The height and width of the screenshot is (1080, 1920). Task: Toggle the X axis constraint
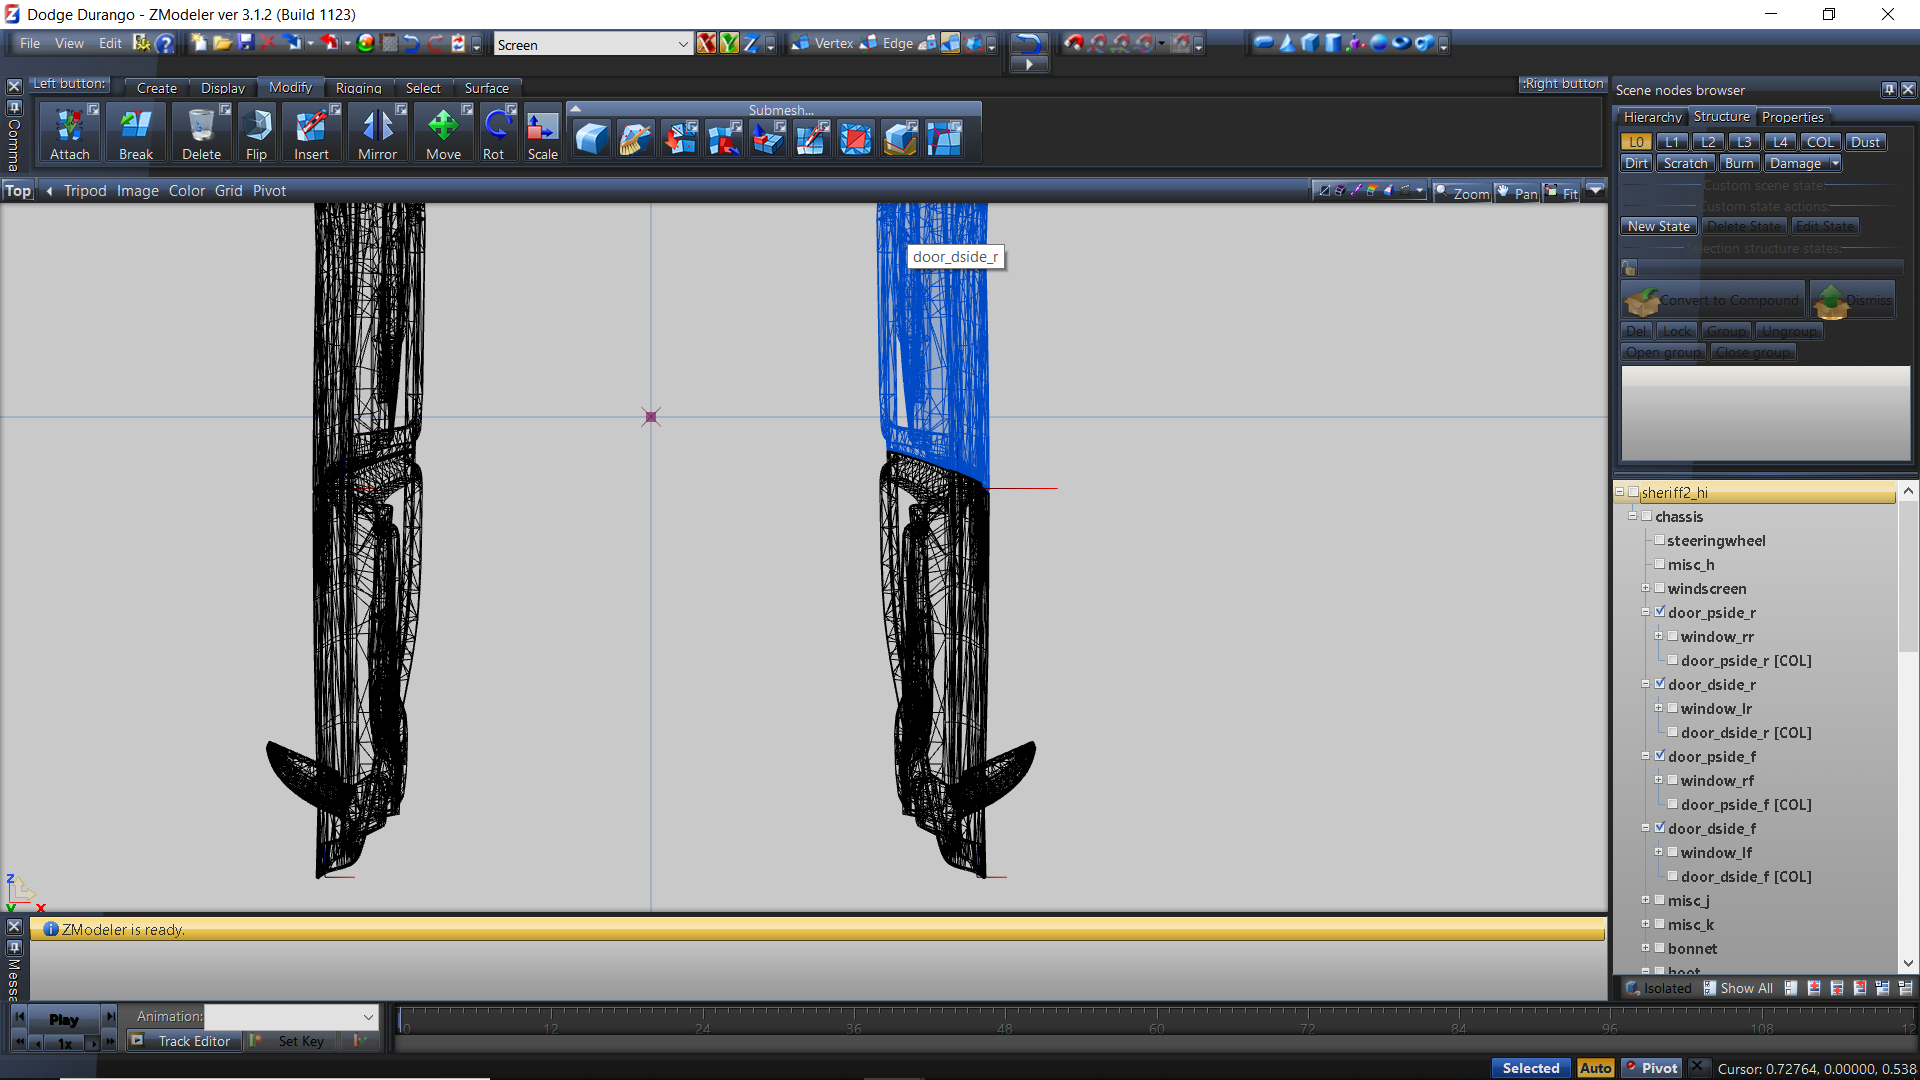coord(706,43)
